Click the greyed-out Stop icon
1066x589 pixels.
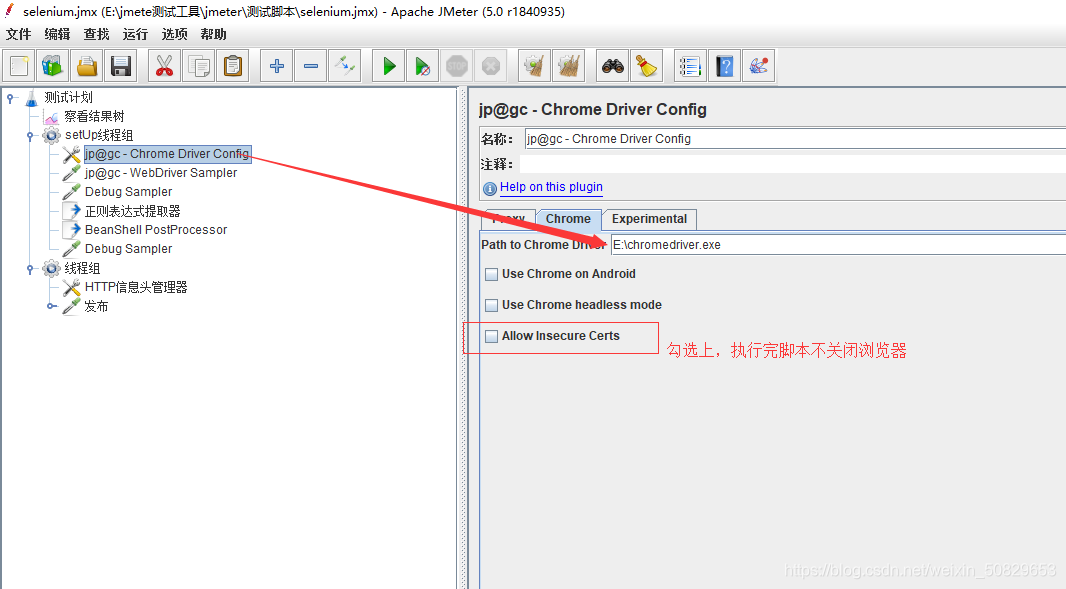coord(456,66)
